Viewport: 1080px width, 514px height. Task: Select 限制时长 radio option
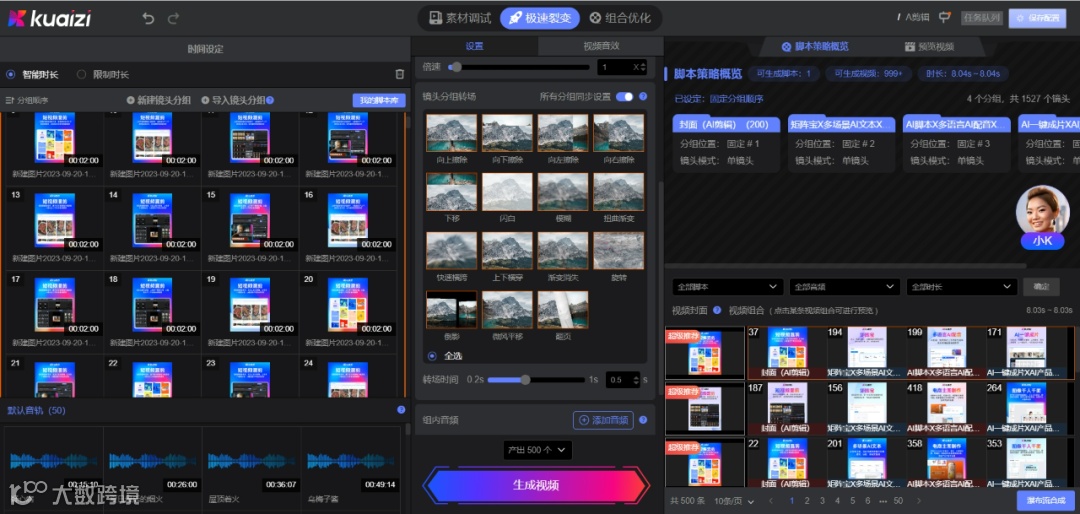81,74
